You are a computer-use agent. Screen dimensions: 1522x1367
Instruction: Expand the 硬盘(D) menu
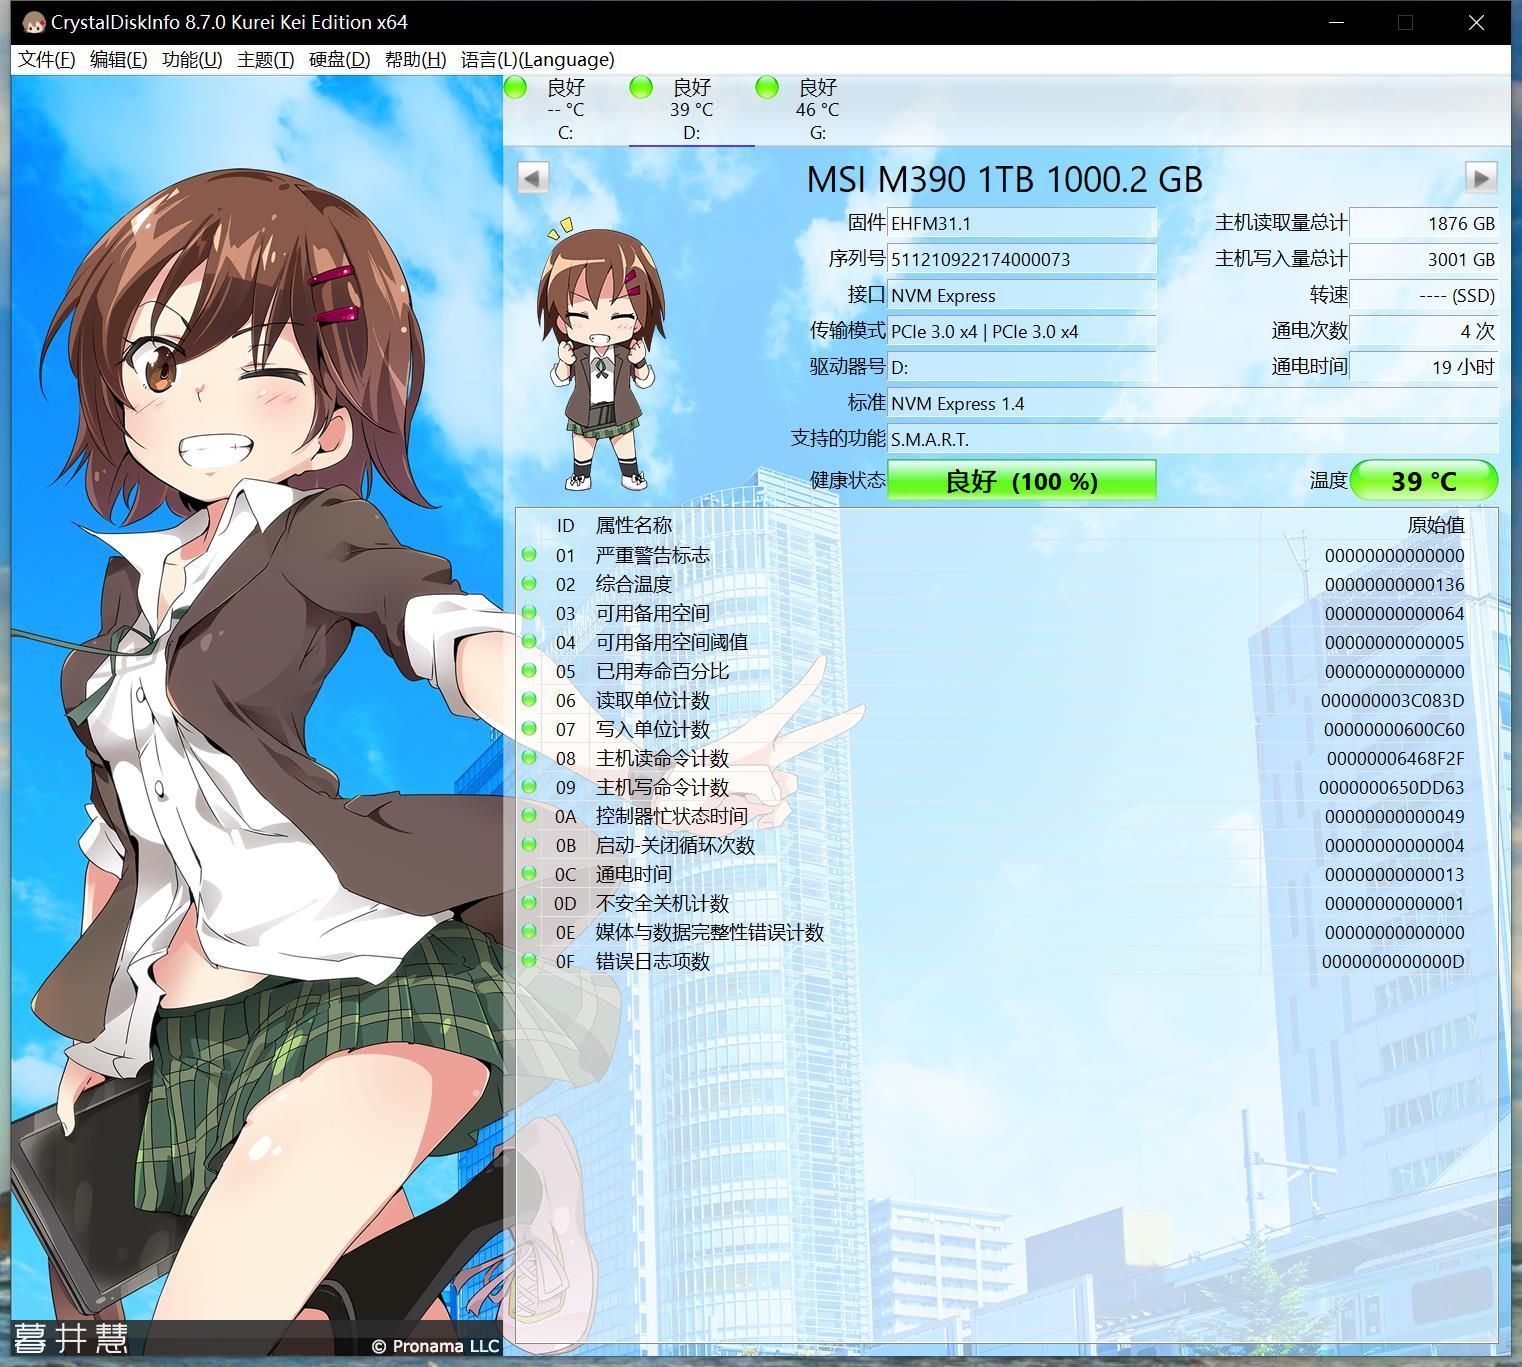tap(339, 60)
